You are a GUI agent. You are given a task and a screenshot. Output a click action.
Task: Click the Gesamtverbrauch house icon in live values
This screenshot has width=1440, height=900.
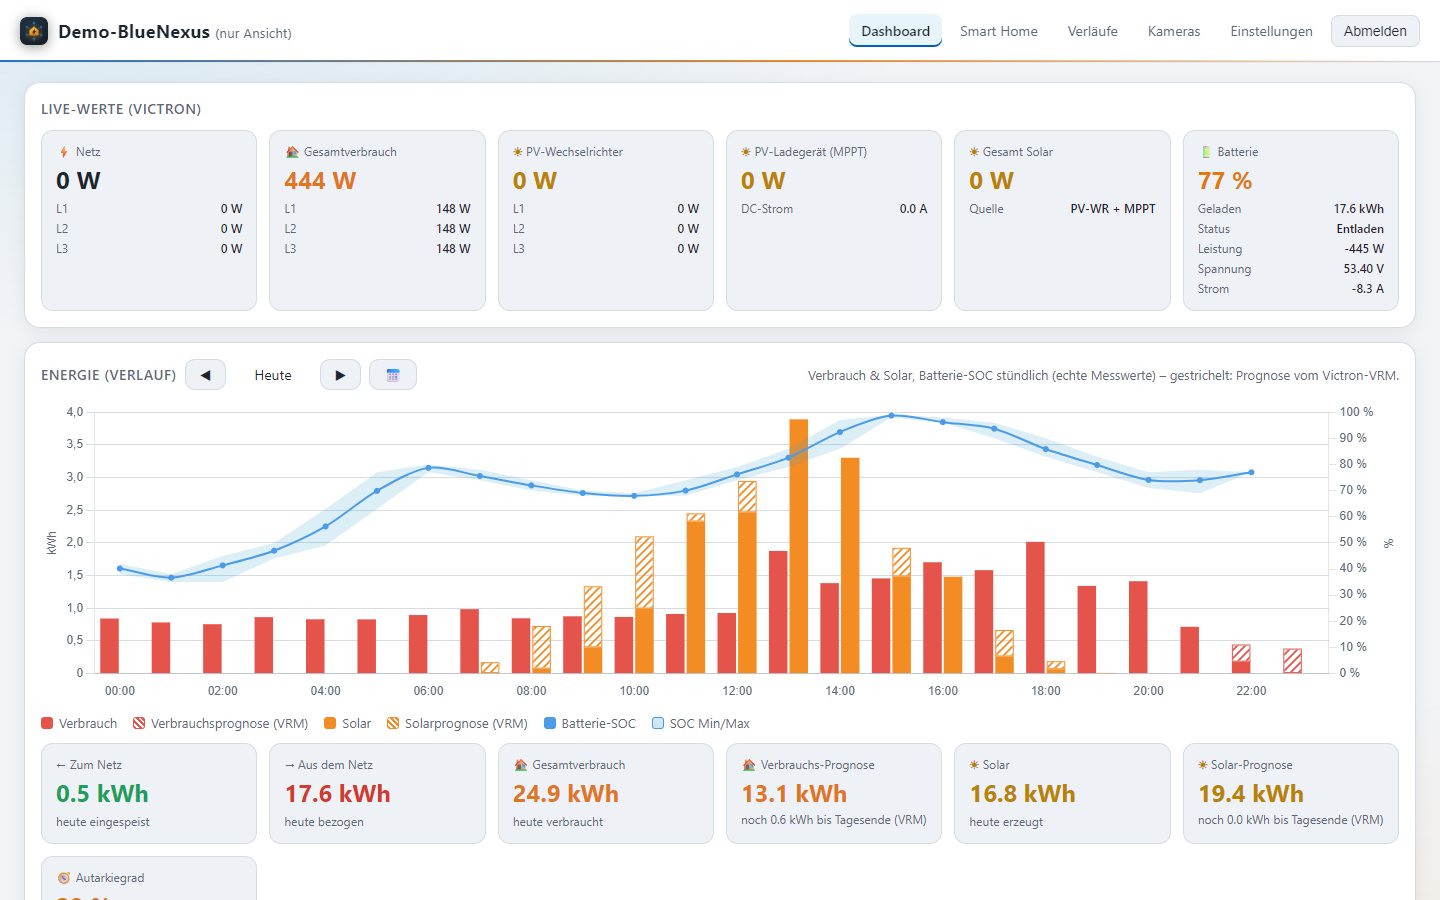(292, 152)
